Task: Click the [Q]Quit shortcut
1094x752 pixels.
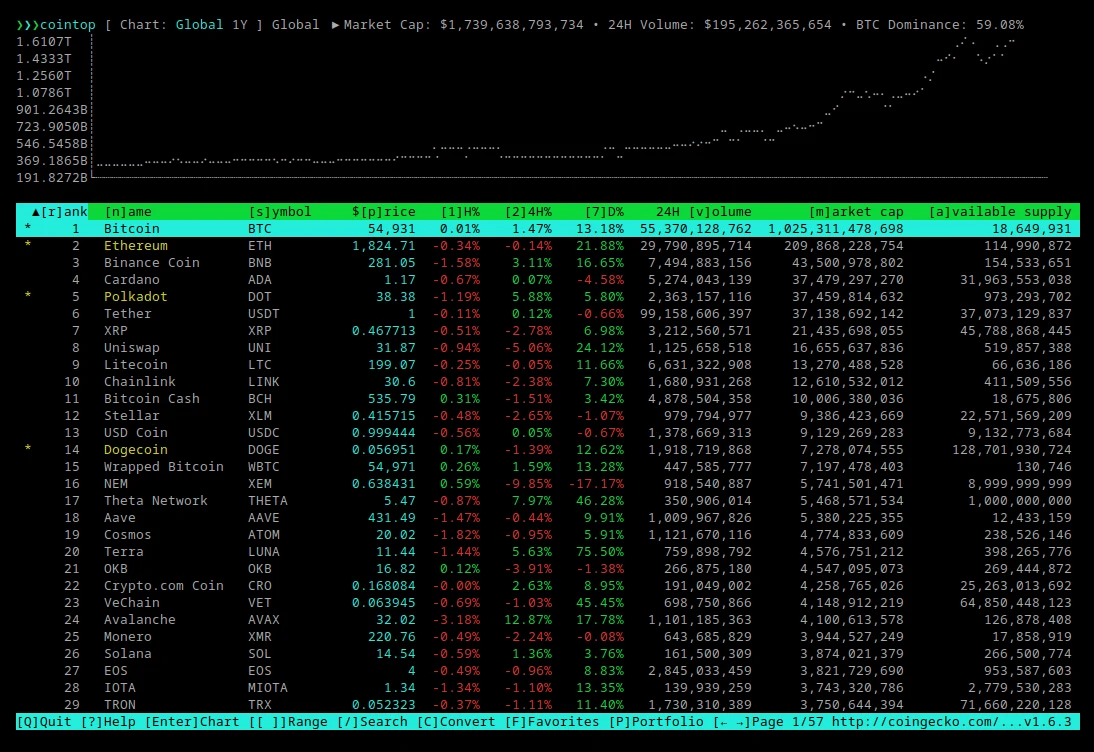Action: pyautogui.click(x=44, y=721)
